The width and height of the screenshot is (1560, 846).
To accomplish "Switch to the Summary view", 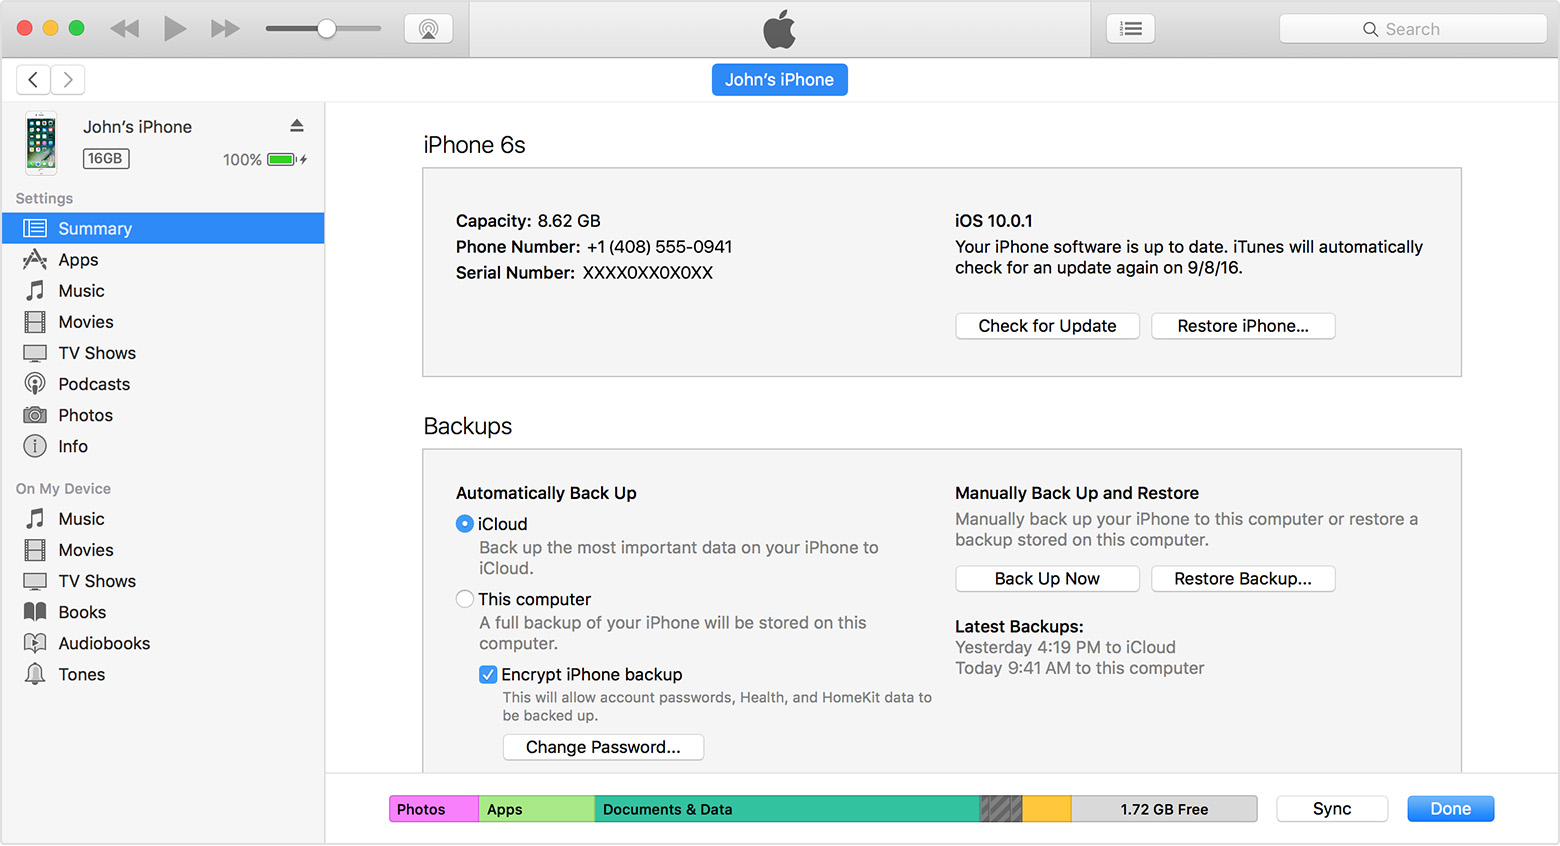I will [95, 227].
